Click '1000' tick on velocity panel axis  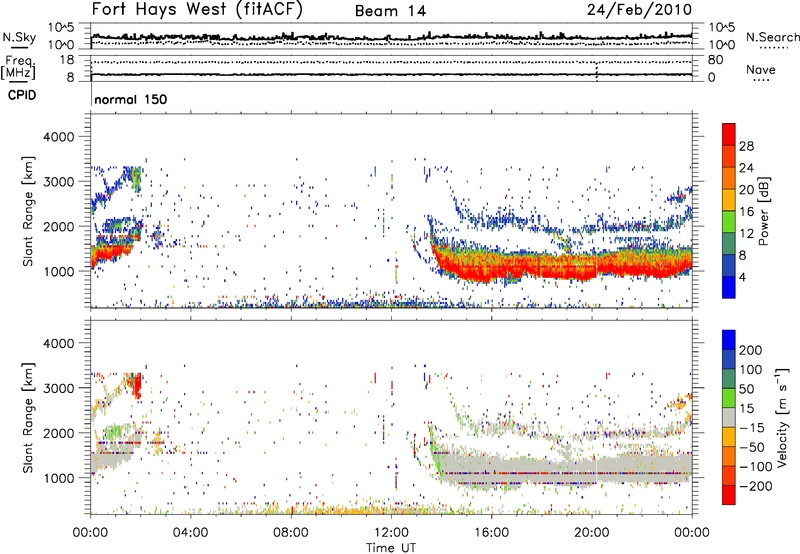pyautogui.click(x=58, y=478)
